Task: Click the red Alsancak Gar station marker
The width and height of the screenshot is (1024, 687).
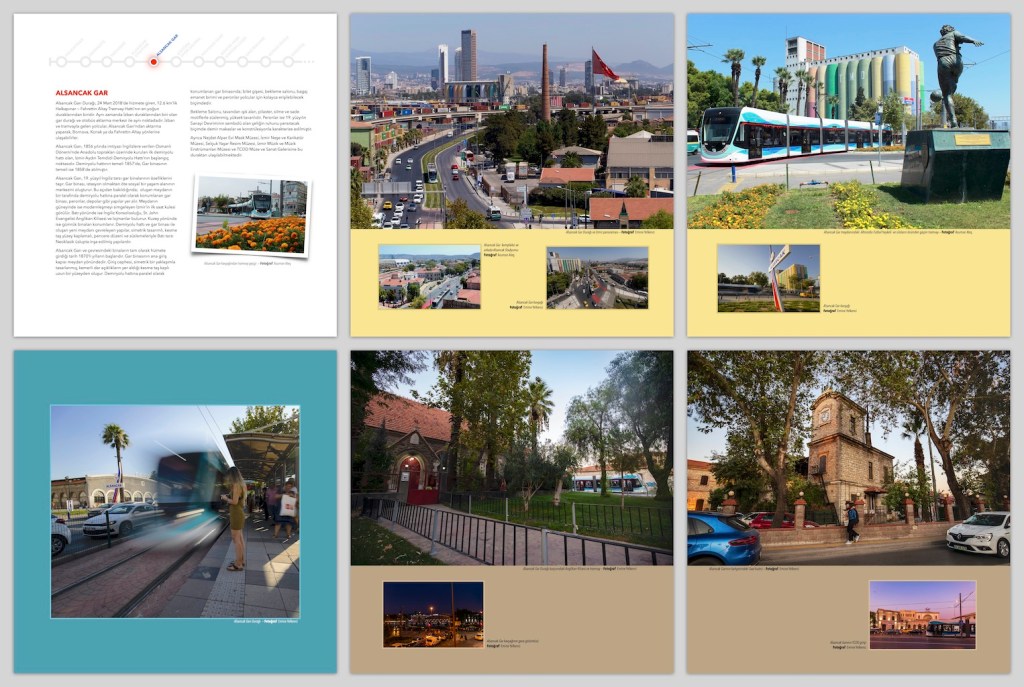Action: 153,61
